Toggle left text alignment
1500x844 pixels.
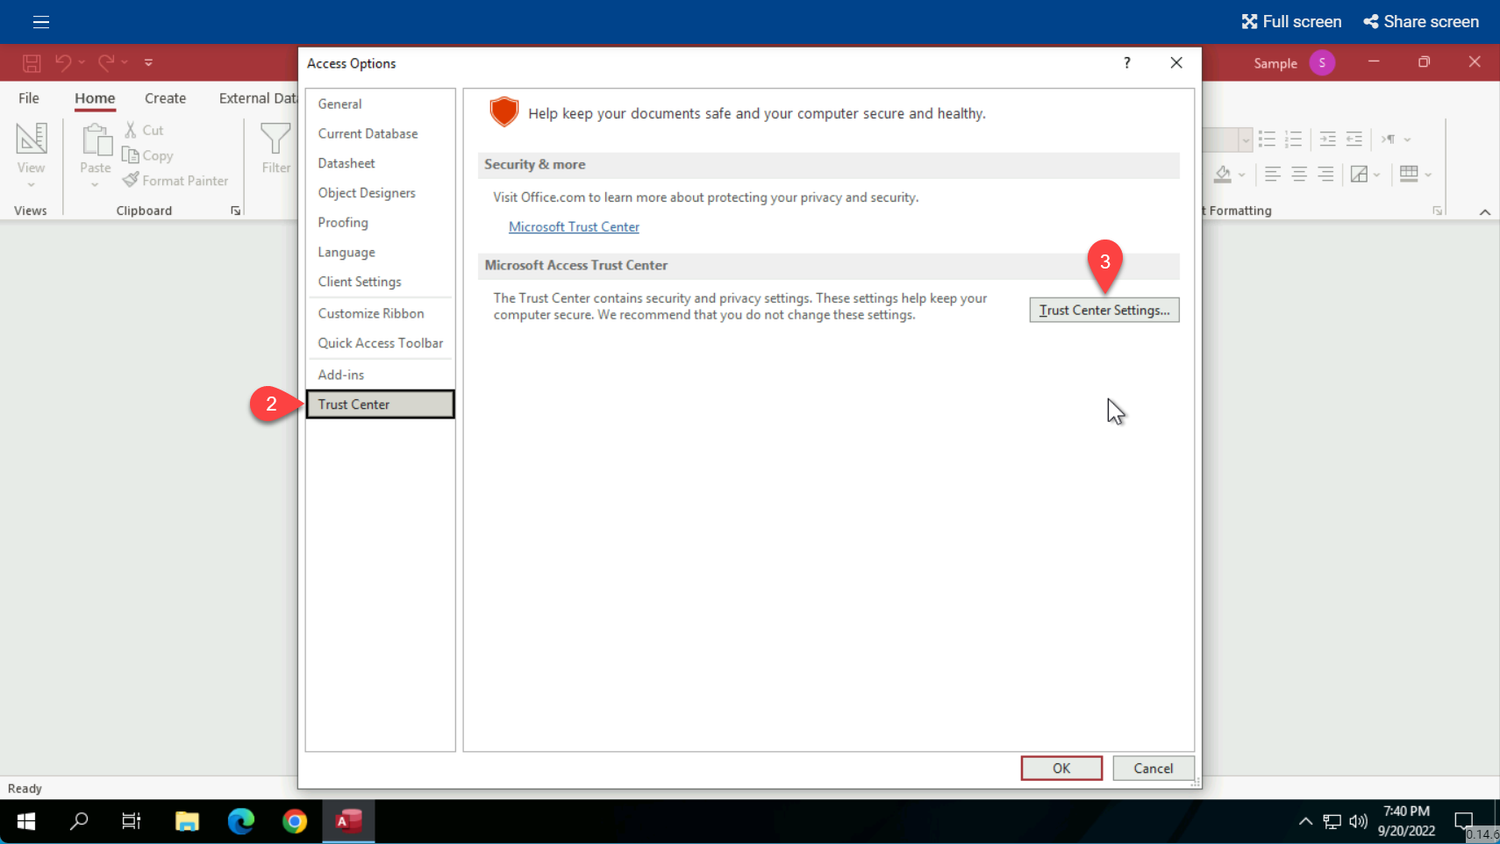1272,174
